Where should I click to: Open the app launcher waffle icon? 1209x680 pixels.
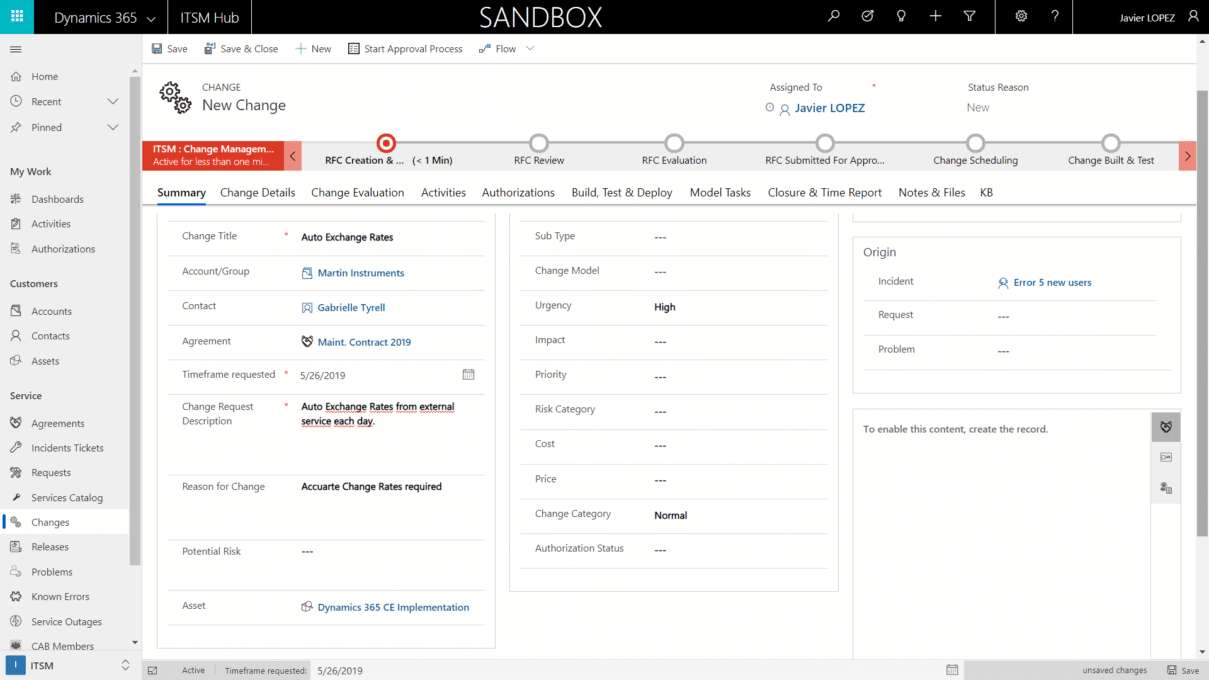(x=17, y=16)
